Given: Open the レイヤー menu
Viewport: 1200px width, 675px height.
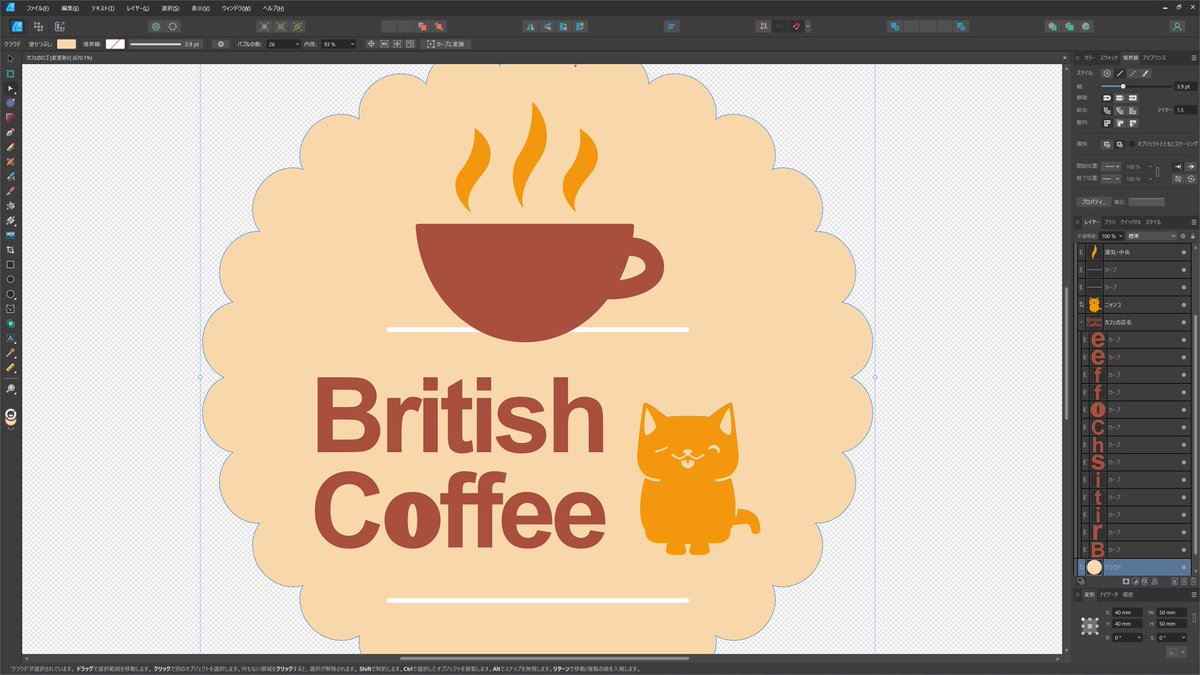Looking at the screenshot, I should click(137, 7).
